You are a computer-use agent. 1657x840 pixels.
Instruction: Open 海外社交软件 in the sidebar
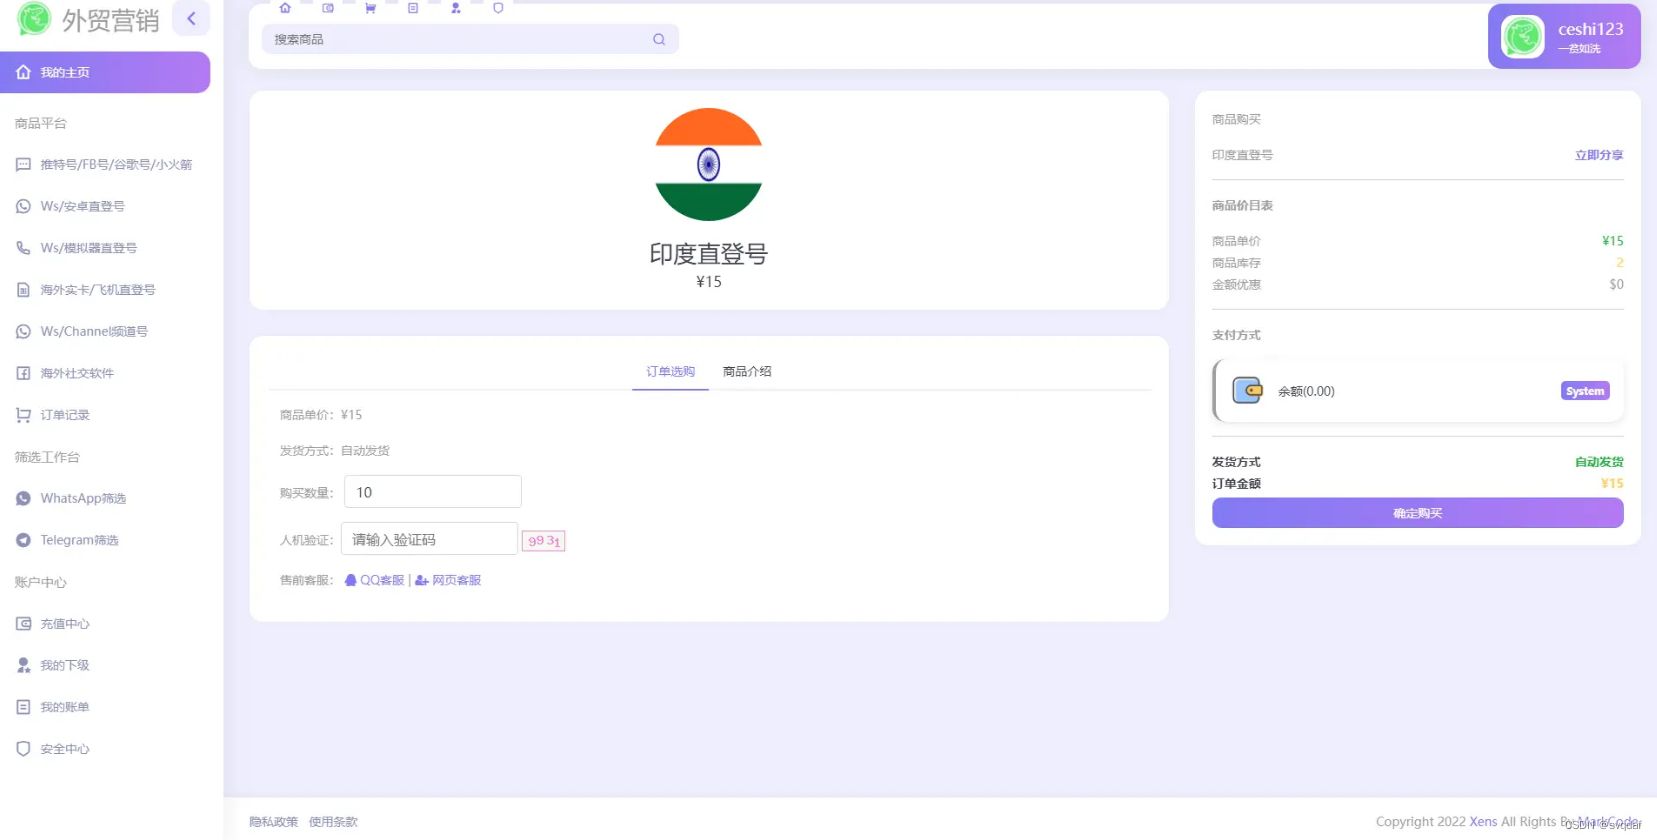point(105,373)
